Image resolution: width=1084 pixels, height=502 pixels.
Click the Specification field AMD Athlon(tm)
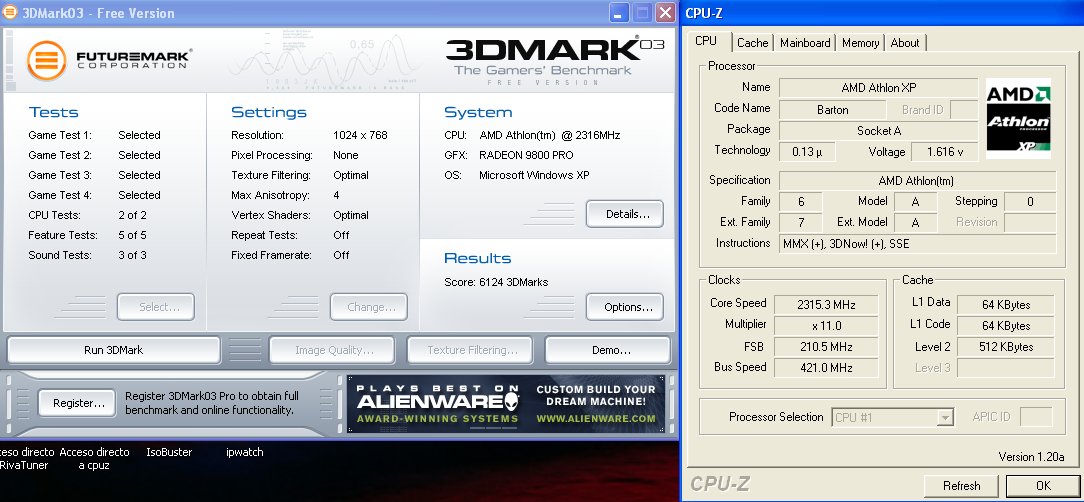(x=917, y=181)
